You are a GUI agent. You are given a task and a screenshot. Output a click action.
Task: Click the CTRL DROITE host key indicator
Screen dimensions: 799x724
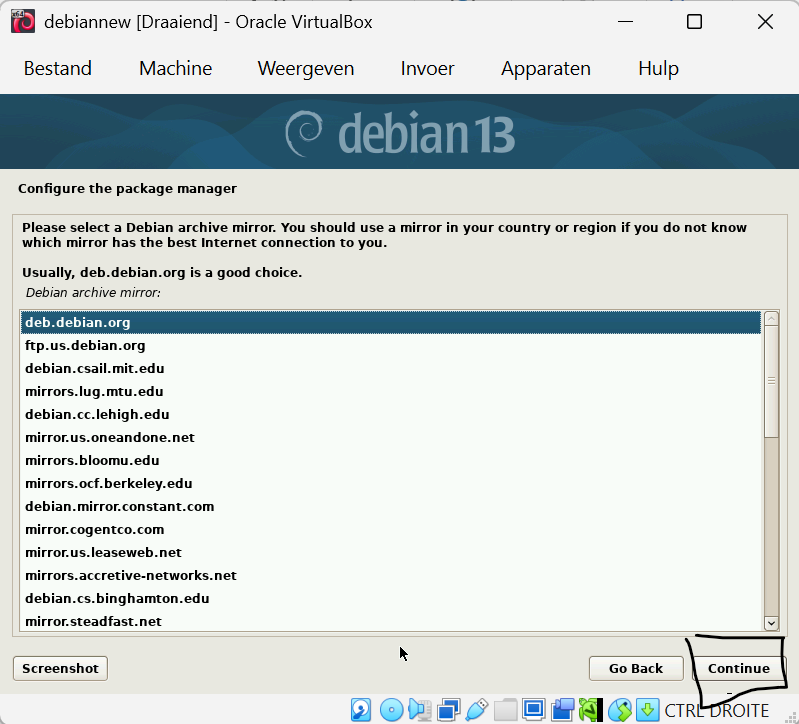(x=716, y=710)
